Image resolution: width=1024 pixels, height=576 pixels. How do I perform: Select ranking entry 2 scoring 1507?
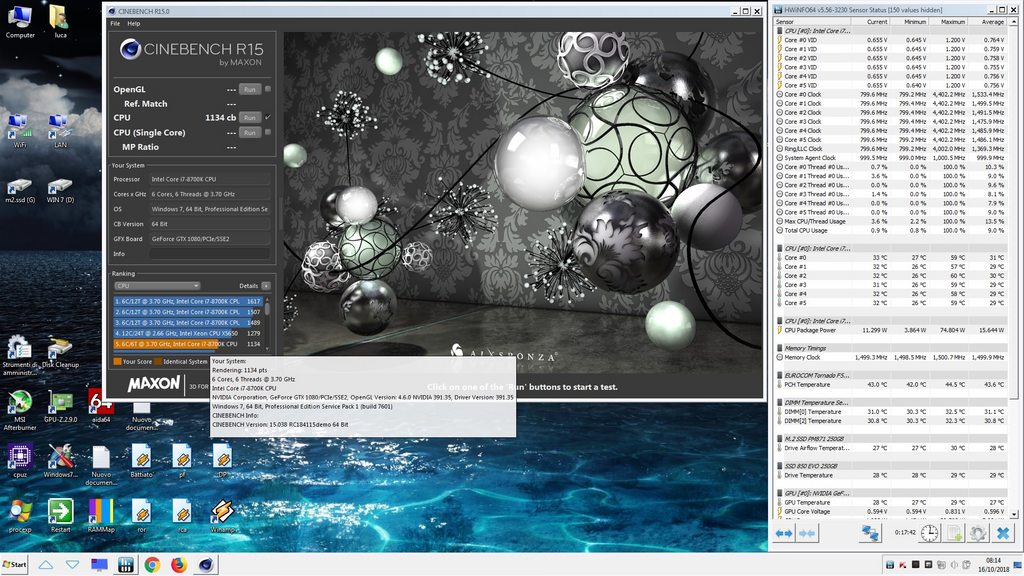coord(188,312)
